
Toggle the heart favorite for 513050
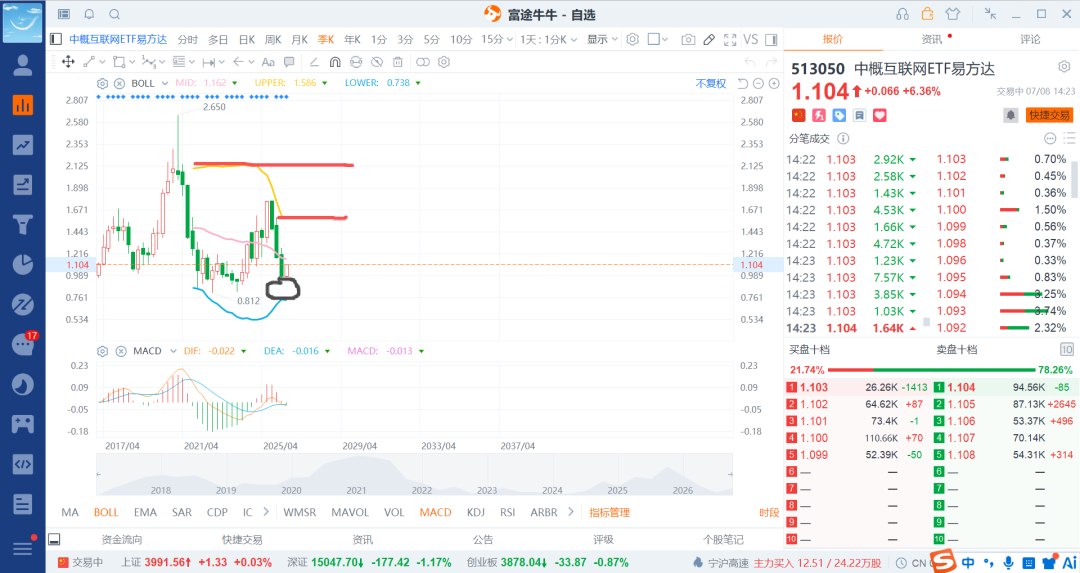[880, 115]
